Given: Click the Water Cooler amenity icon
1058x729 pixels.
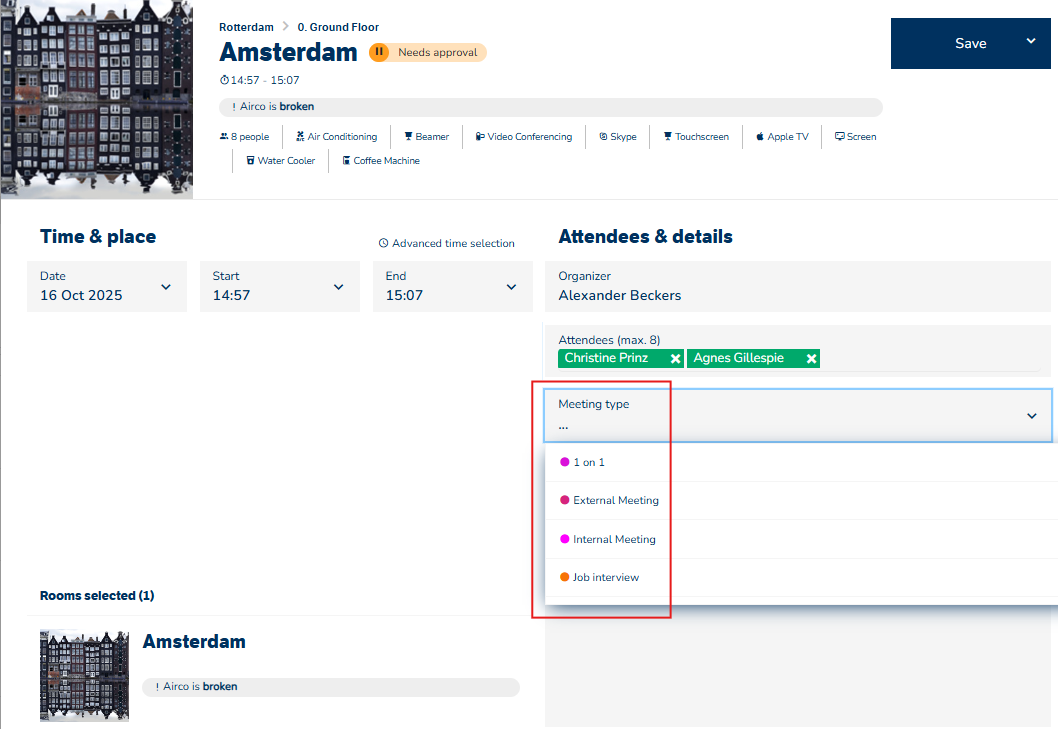Looking at the screenshot, I should 251,161.
